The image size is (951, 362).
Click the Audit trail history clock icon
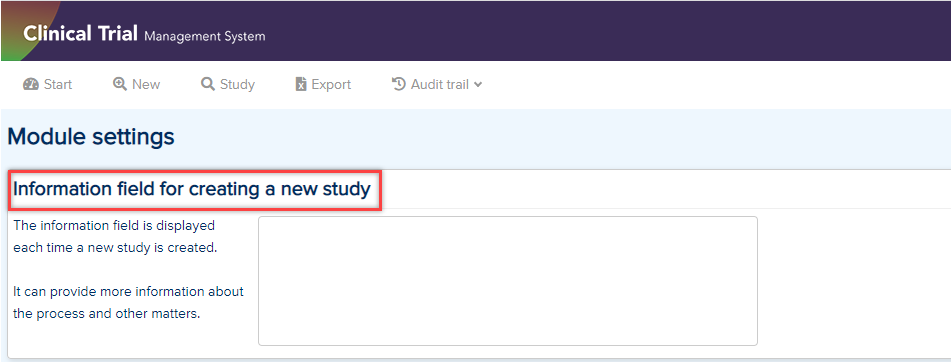398,84
